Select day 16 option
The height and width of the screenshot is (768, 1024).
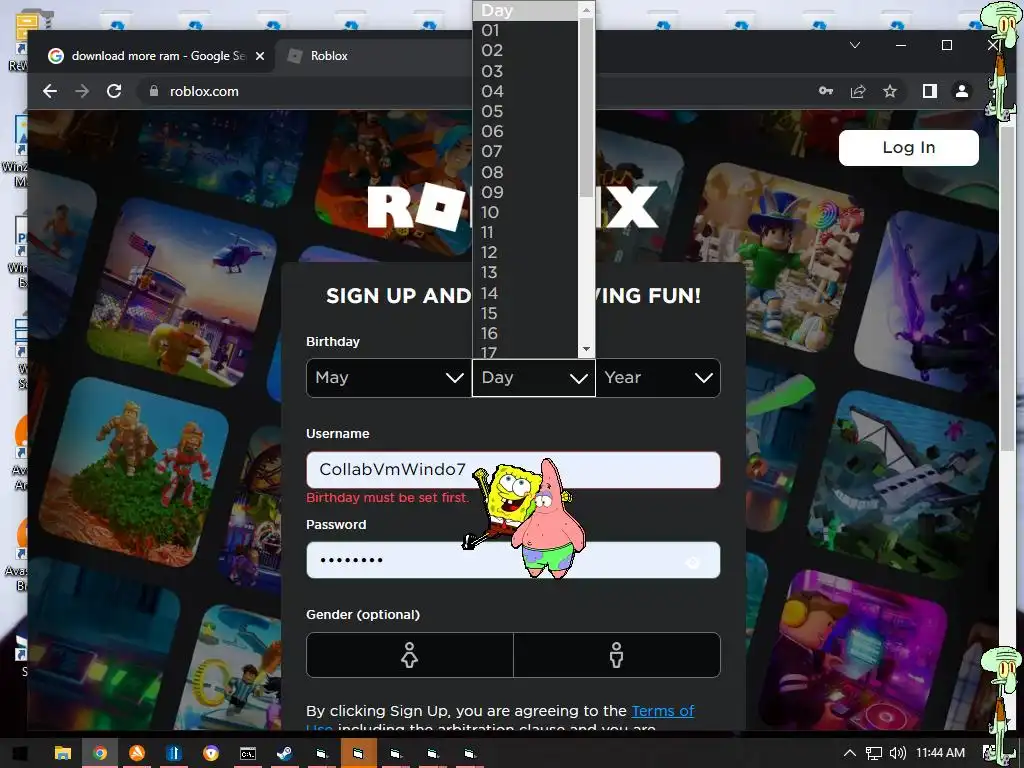tap(526, 334)
